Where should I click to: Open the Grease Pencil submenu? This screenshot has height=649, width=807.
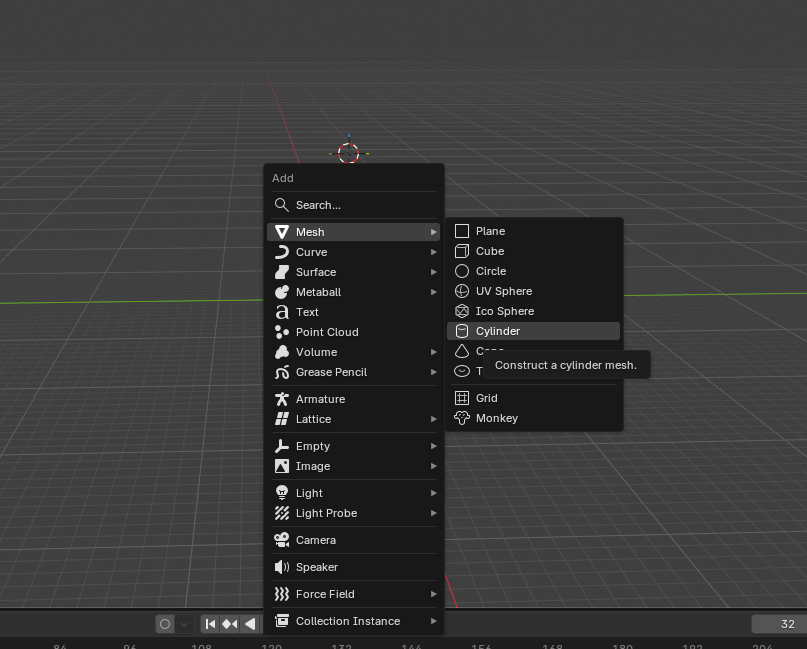pos(354,373)
